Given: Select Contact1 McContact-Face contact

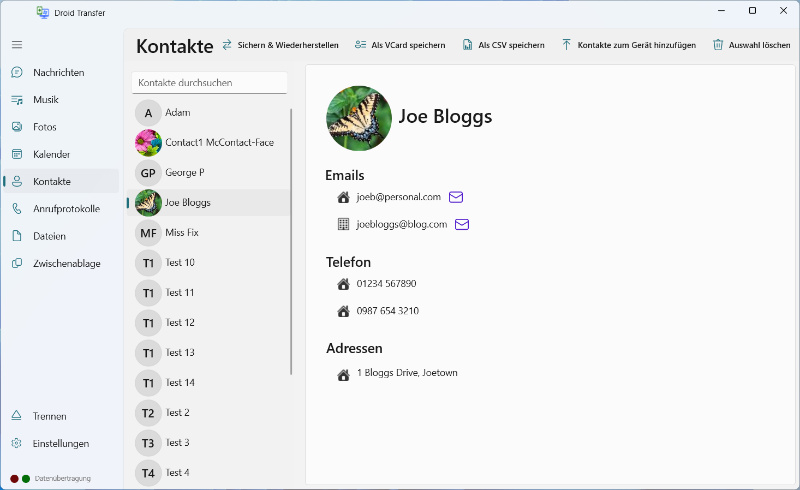Looking at the screenshot, I should pos(208,143).
